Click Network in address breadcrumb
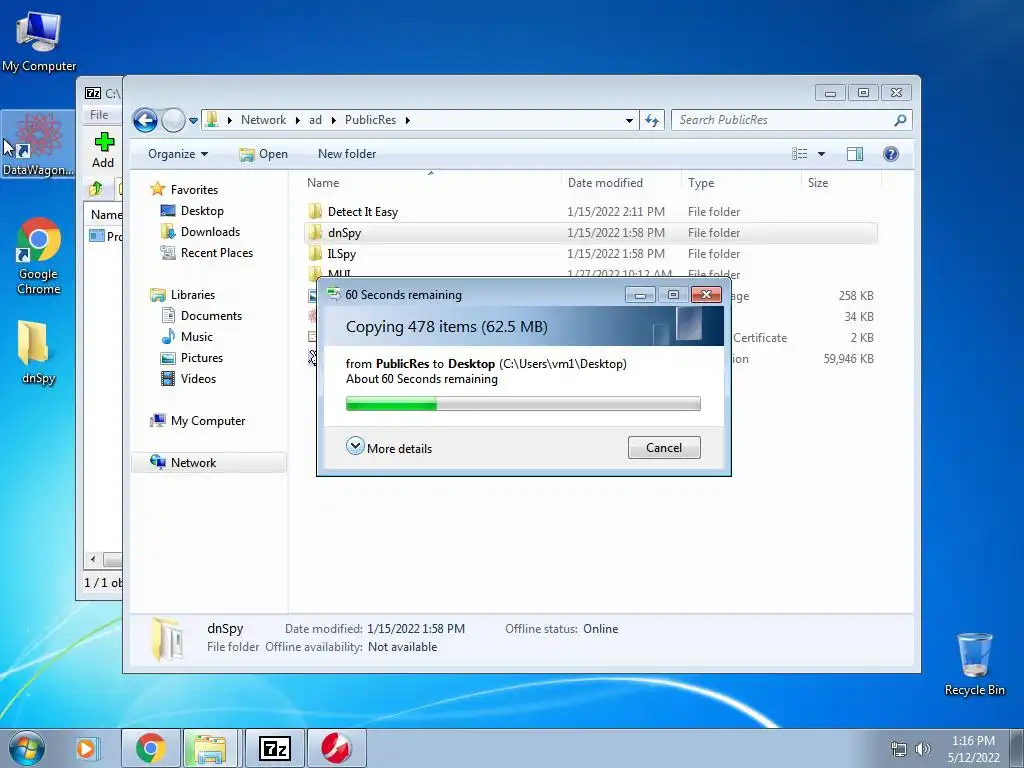The height and width of the screenshot is (768, 1024). (263, 120)
